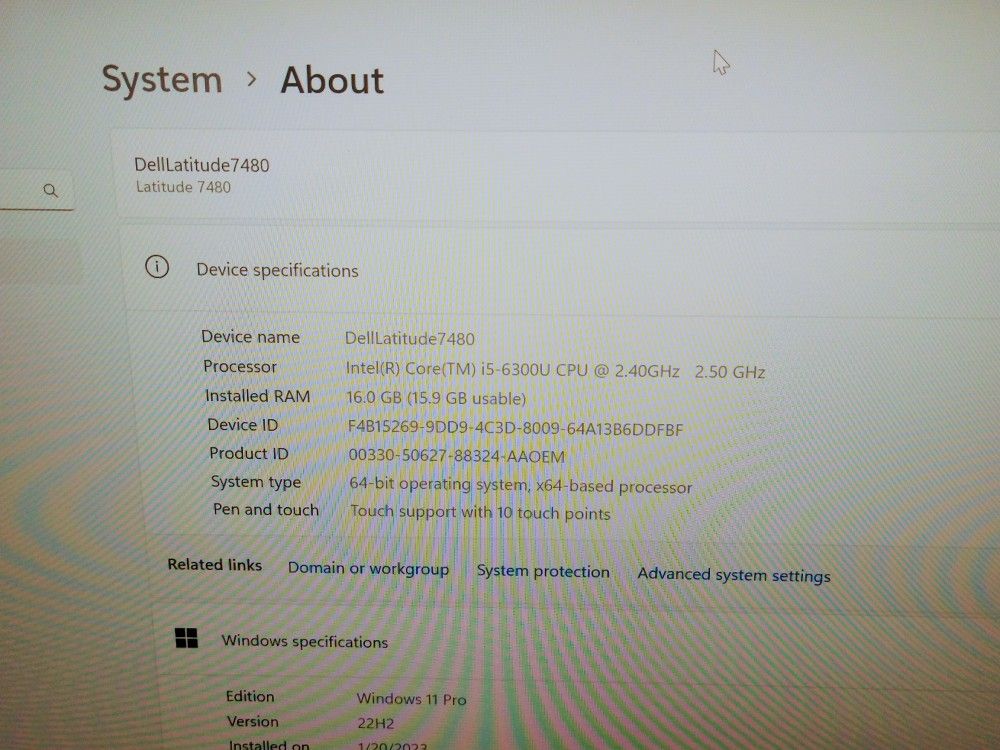Click DellLatitude7480 title at top
The height and width of the screenshot is (750, 1000).
coord(202,165)
